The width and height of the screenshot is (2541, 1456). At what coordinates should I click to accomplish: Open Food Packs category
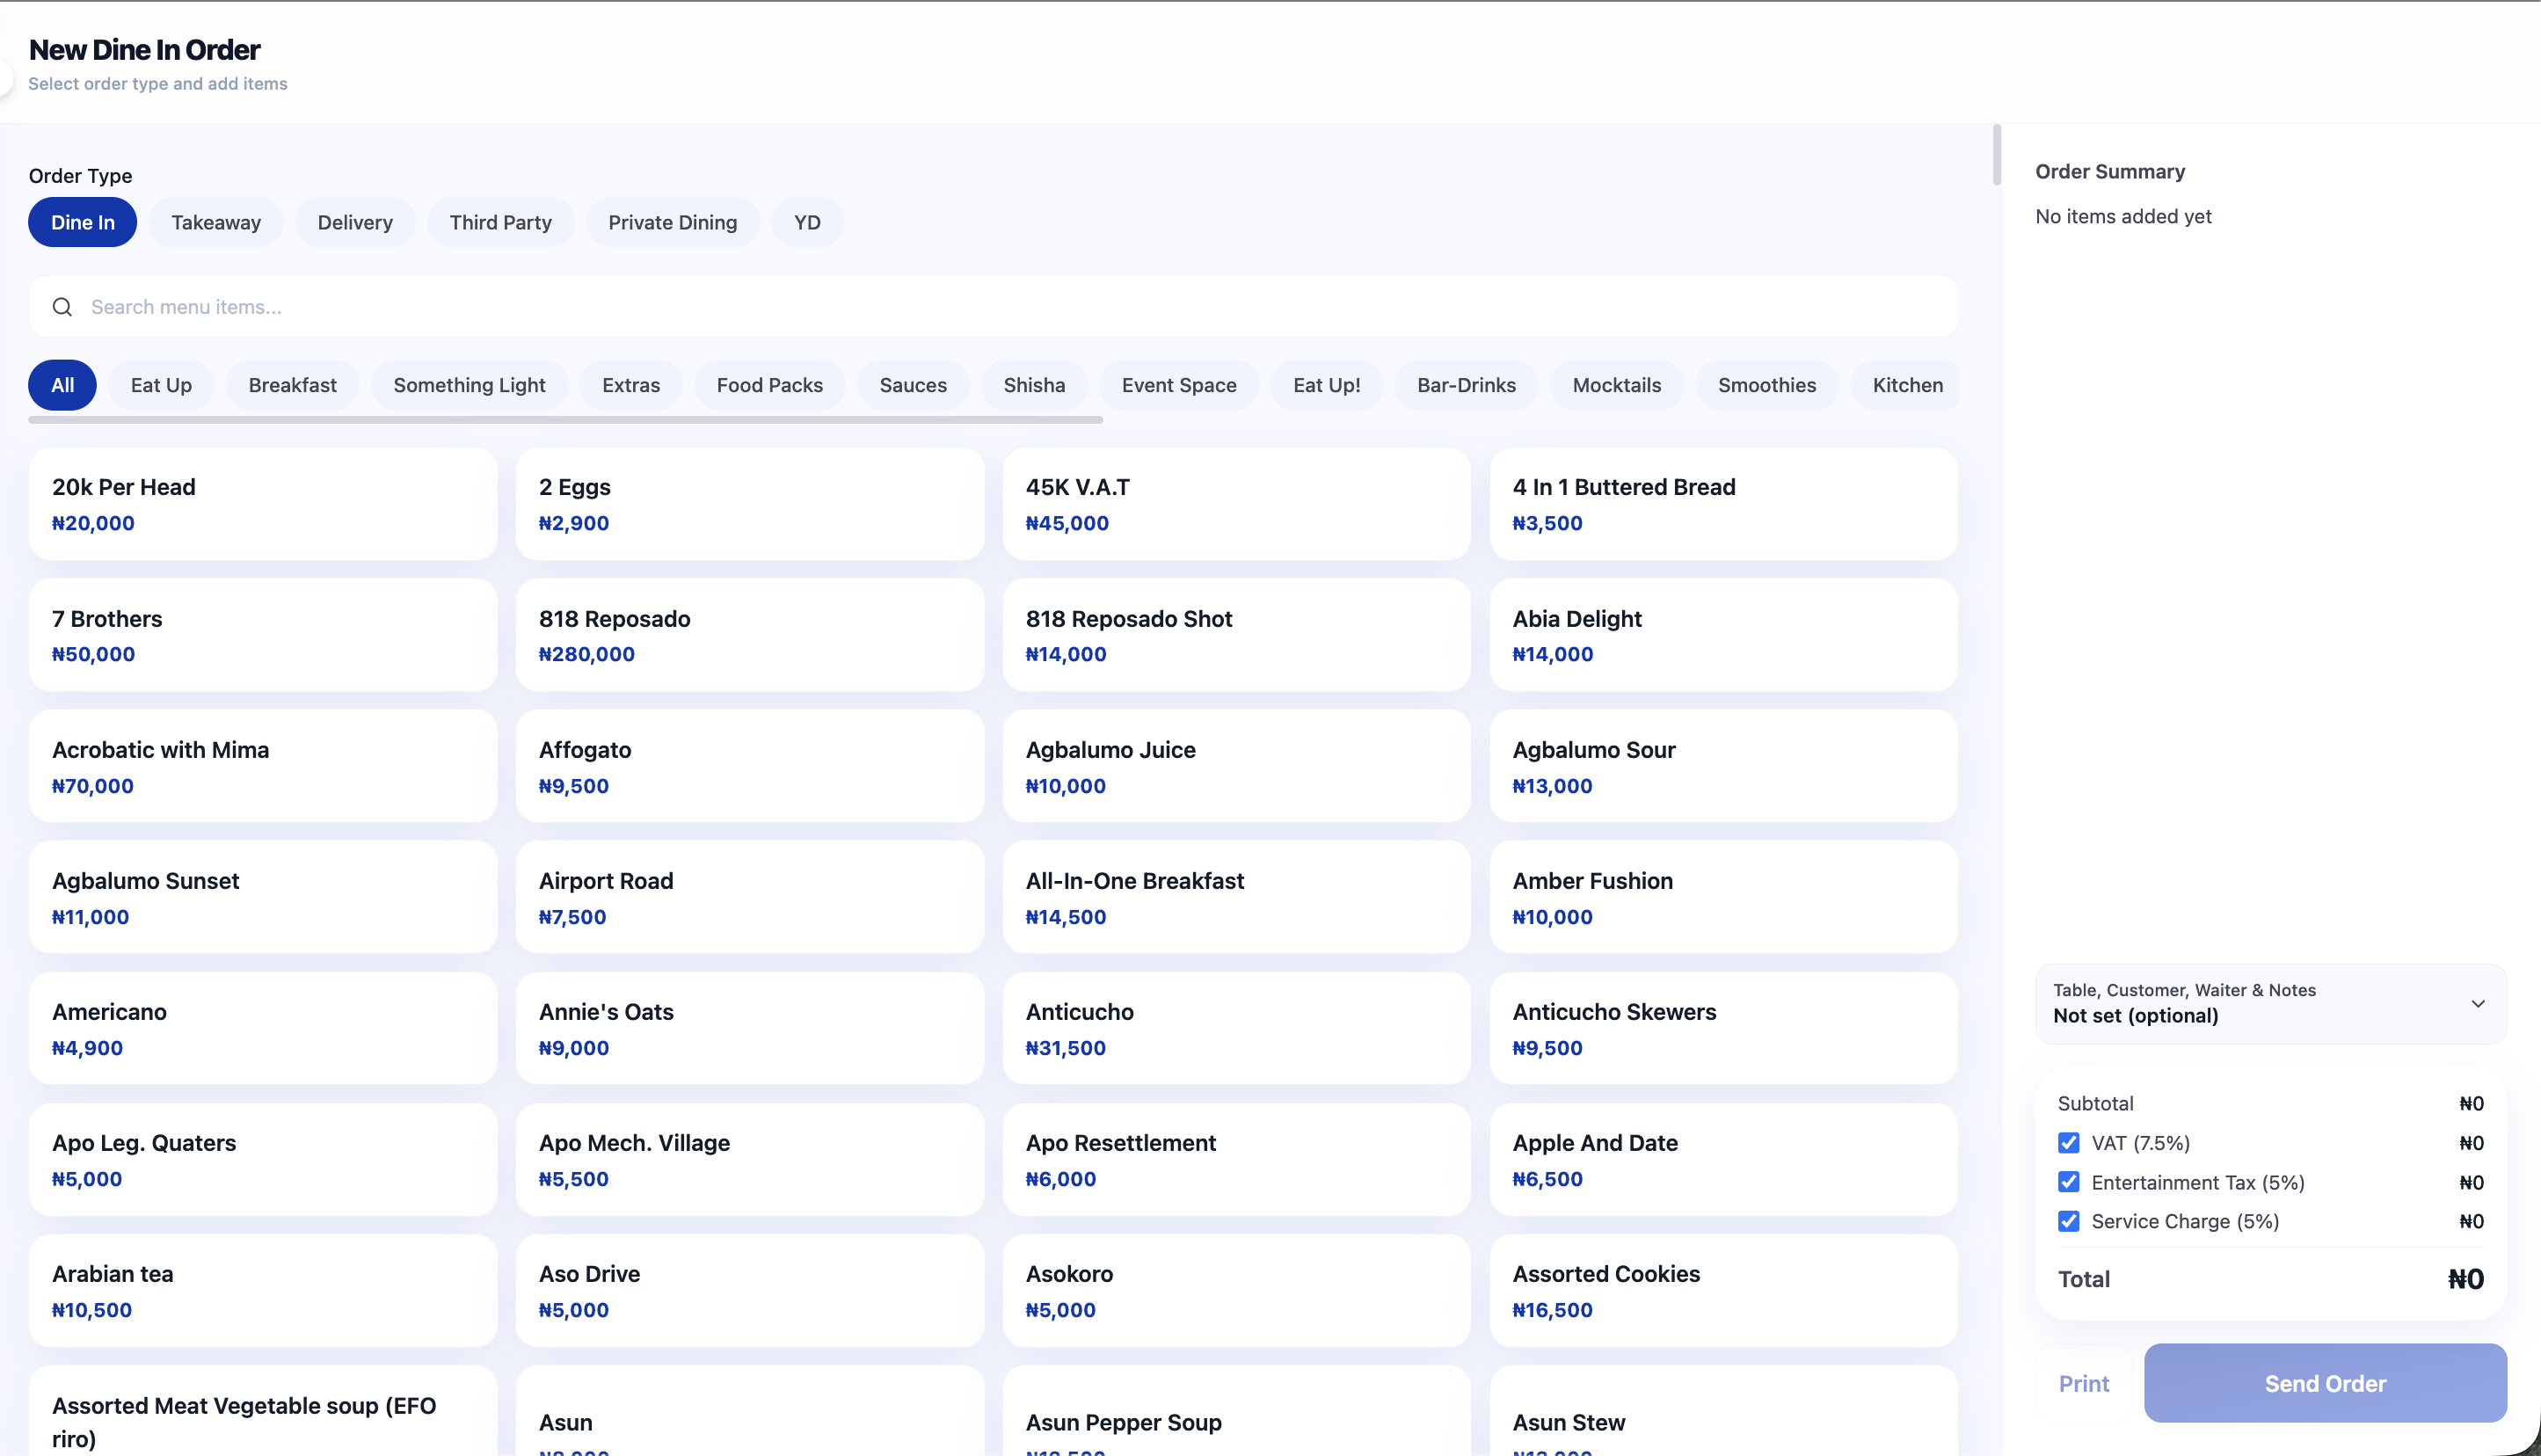coord(770,385)
